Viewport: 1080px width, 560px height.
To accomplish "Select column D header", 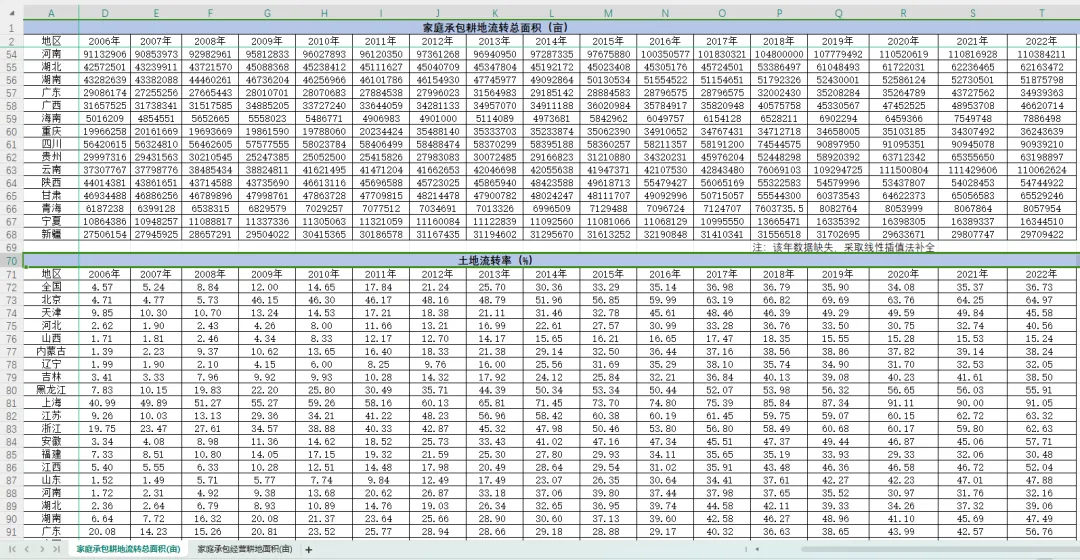I will point(104,12).
